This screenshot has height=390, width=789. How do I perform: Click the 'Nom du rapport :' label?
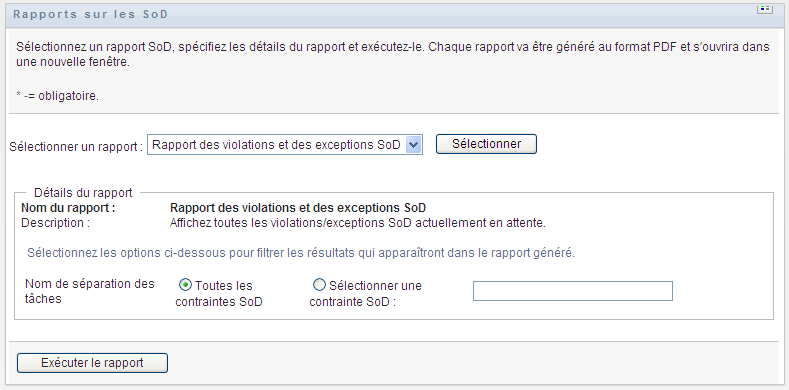click(x=68, y=208)
